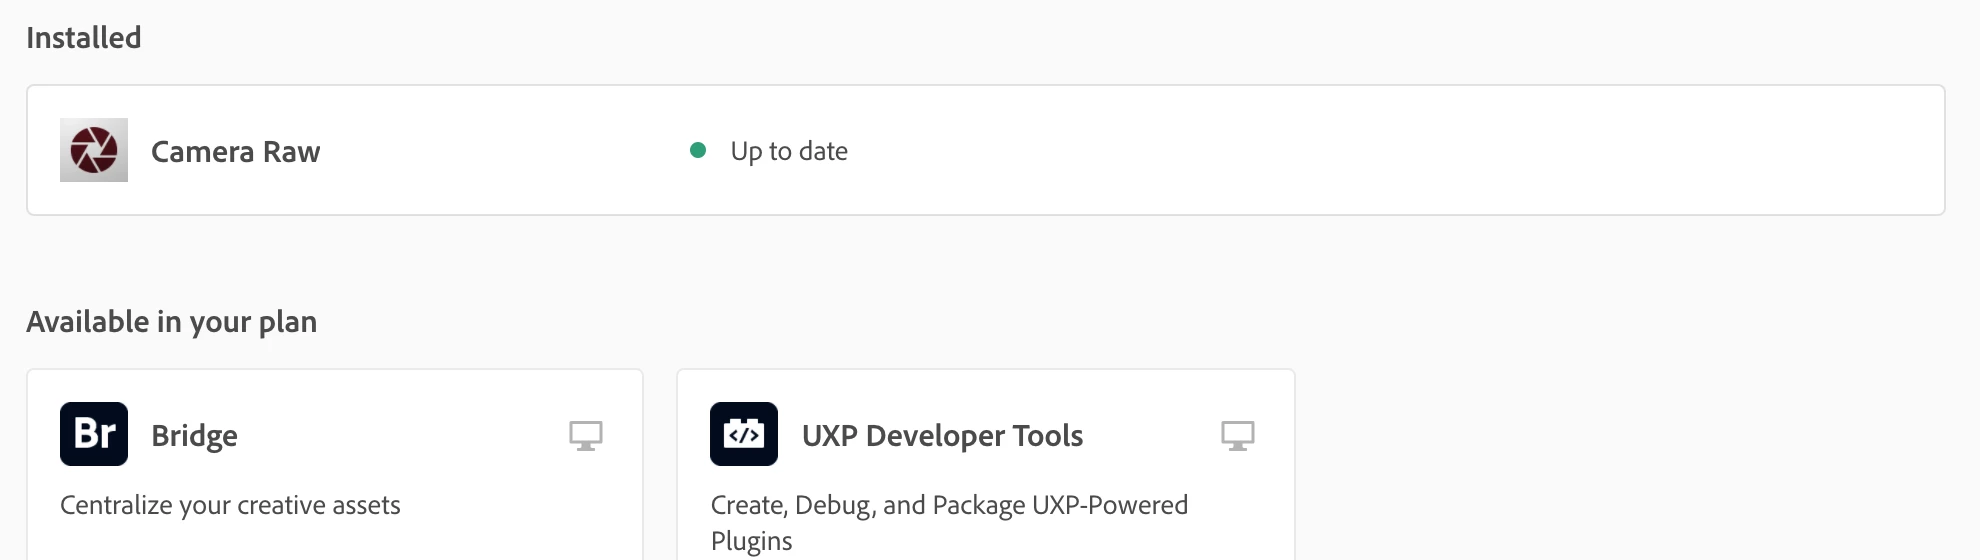Click Centralize your creative assets description
Viewport: 1980px width, 560px height.
pyautogui.click(x=230, y=505)
